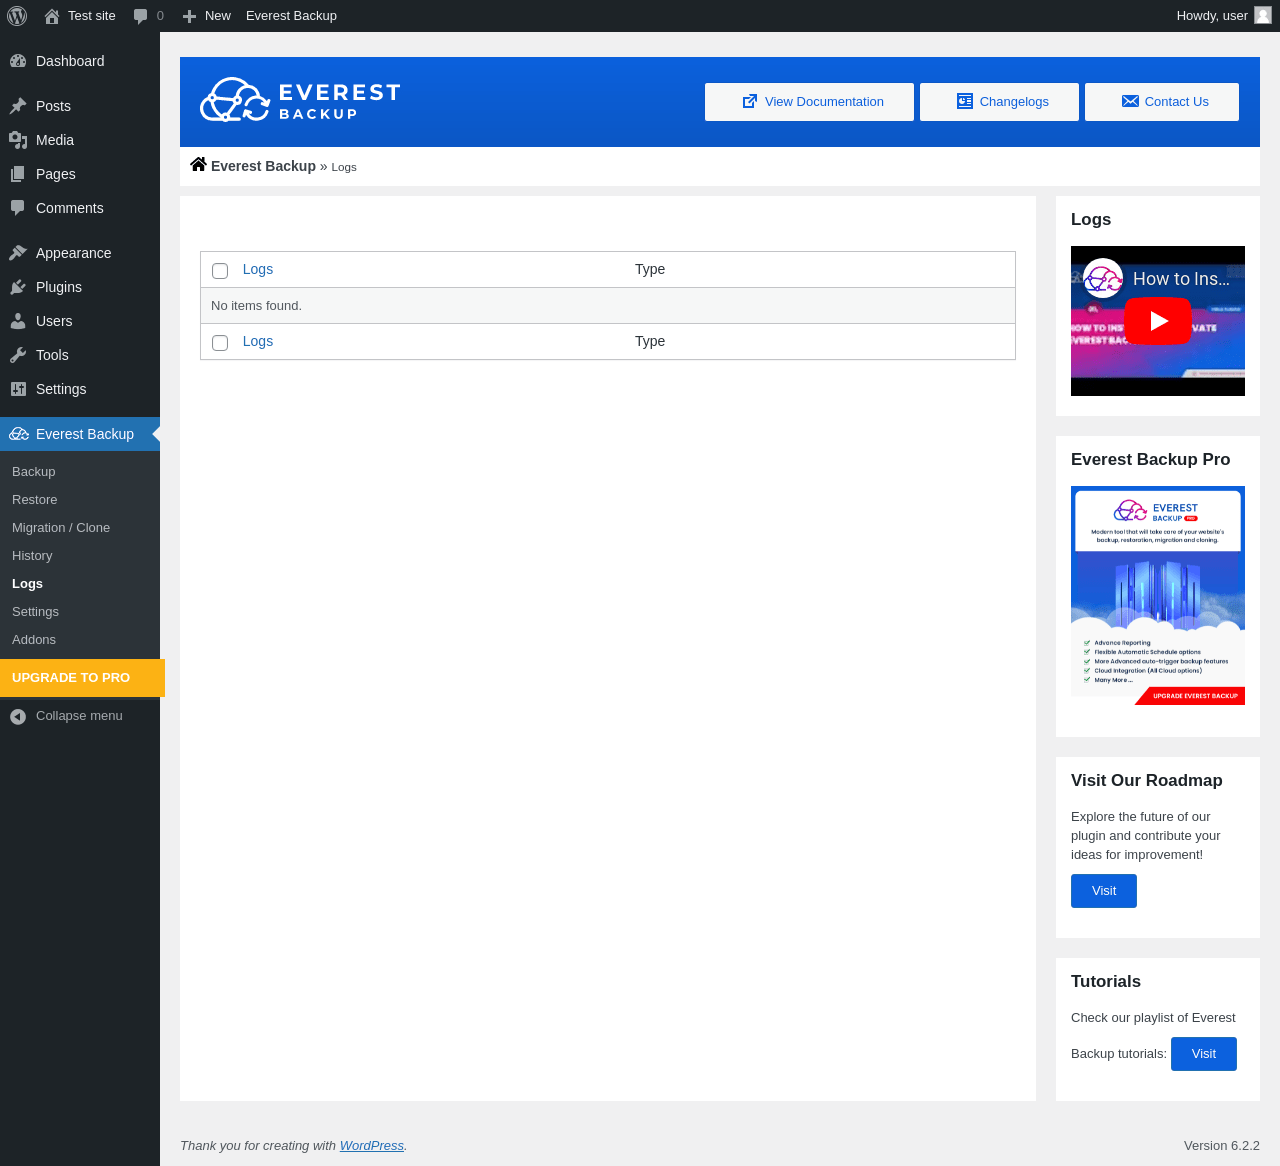Click the Media icon in sidebar

[x=18, y=140]
